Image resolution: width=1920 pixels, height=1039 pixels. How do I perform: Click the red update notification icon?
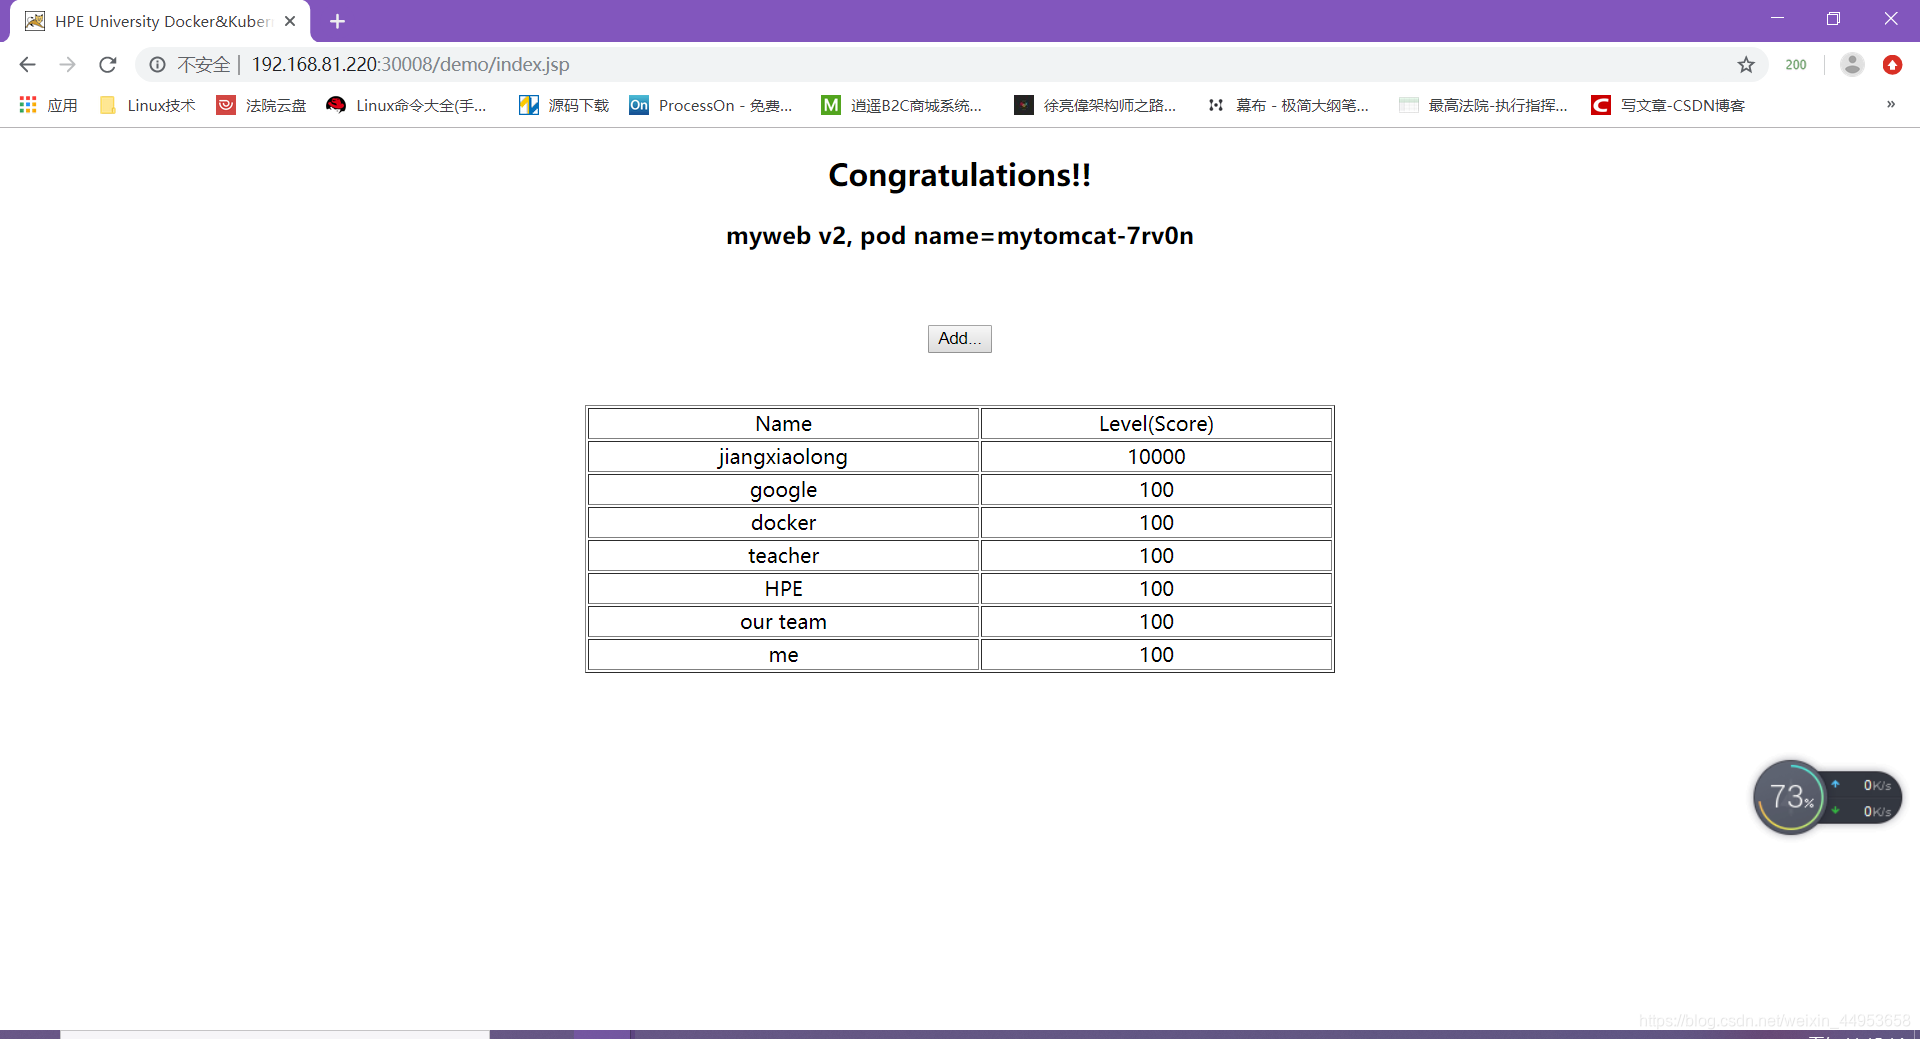(x=1892, y=65)
